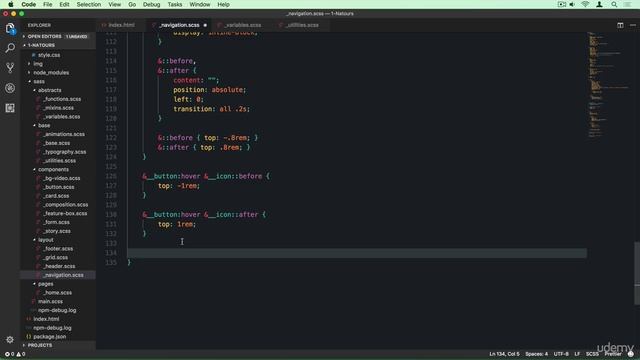Viewport: 640px width, 360px height.
Task: Open the Selection menu
Action: pyautogui.click(x=89, y=4)
